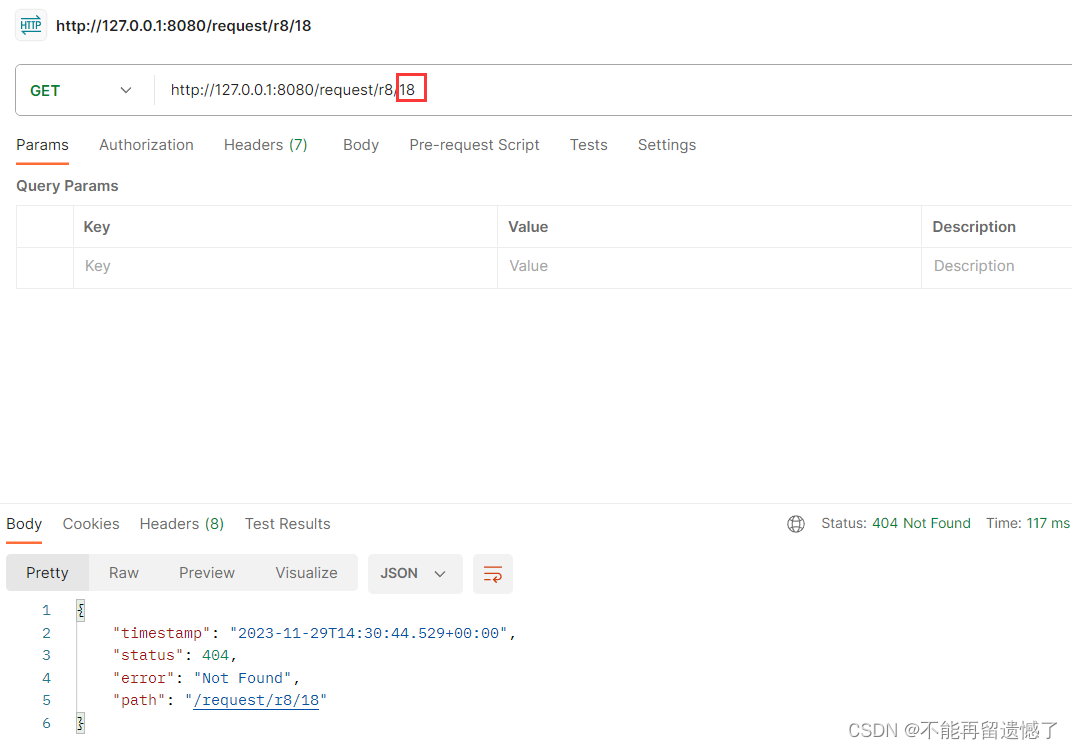Click the request URL input field
1072x749 pixels.
[615, 90]
